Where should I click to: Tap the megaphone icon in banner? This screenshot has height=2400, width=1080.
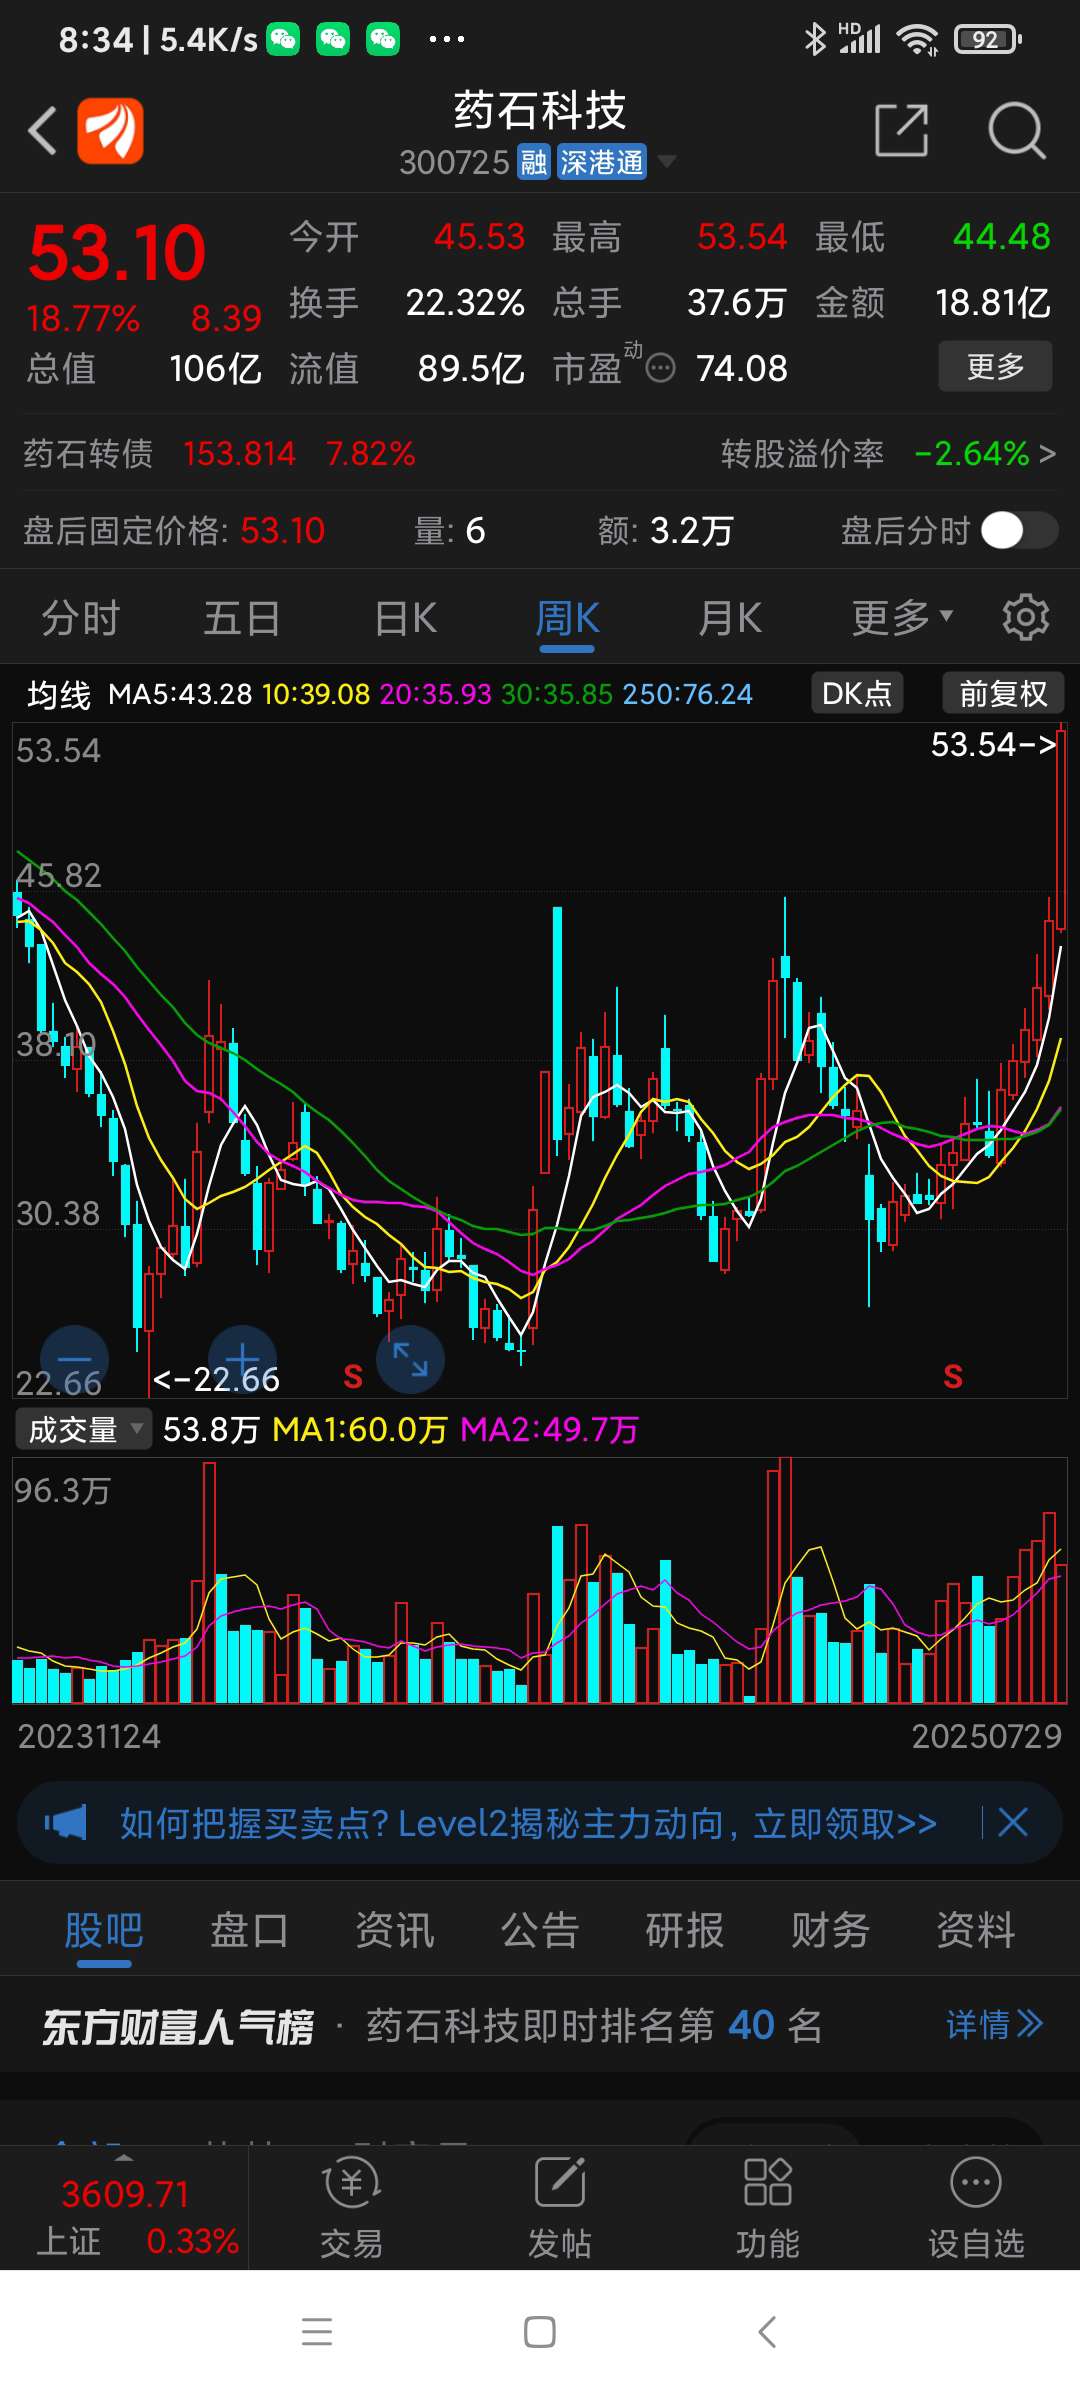click(x=66, y=1823)
